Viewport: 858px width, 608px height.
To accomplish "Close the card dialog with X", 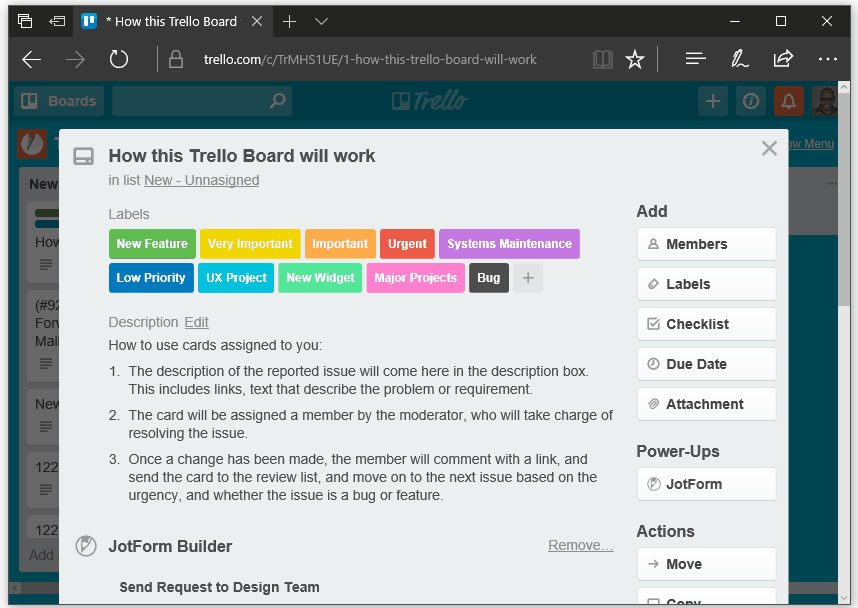I will coord(769,149).
